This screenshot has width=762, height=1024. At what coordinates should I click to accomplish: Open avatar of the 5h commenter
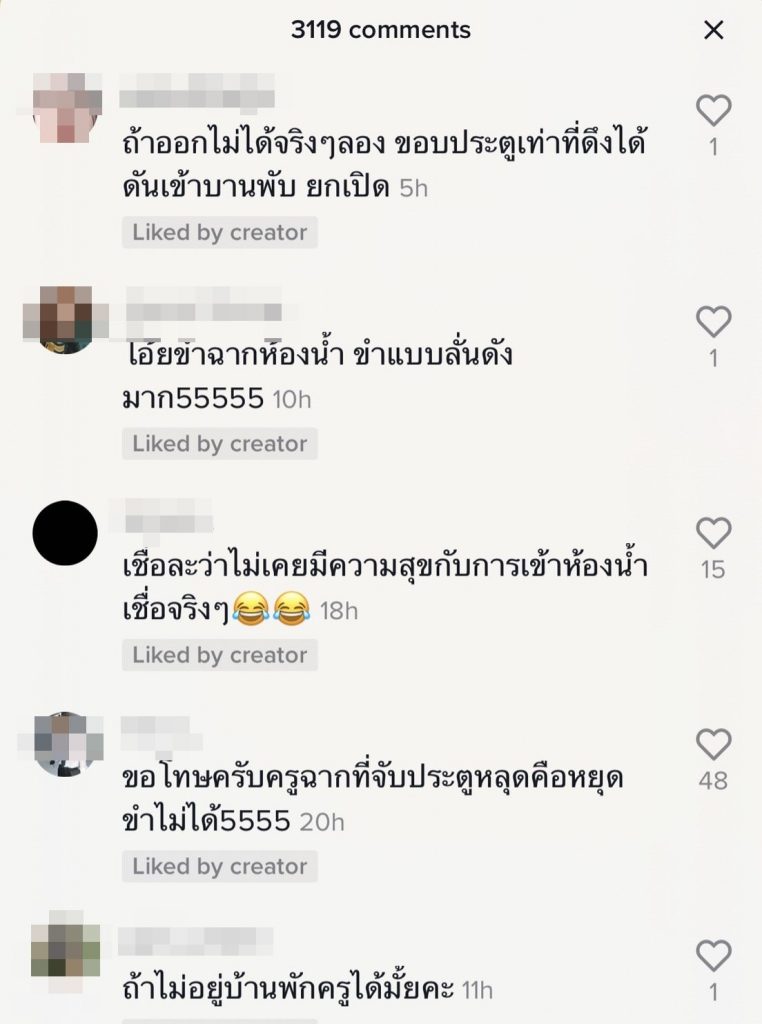[67, 108]
